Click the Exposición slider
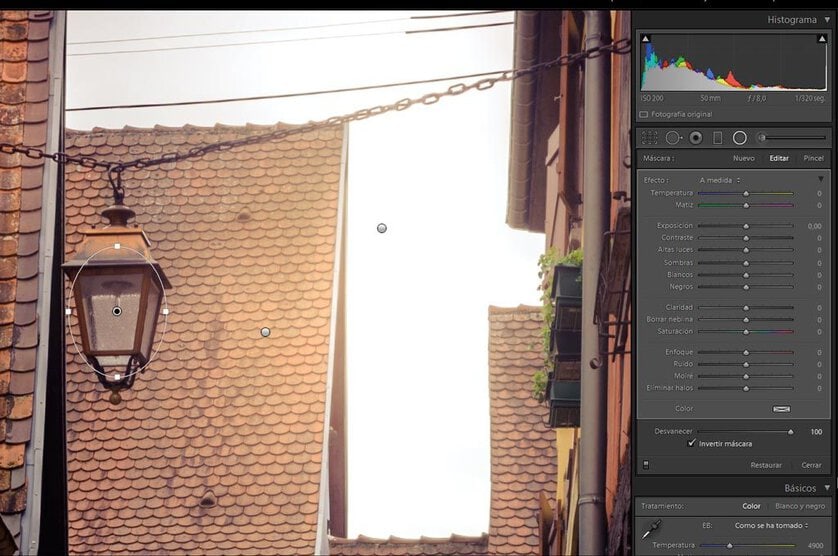 (746, 226)
